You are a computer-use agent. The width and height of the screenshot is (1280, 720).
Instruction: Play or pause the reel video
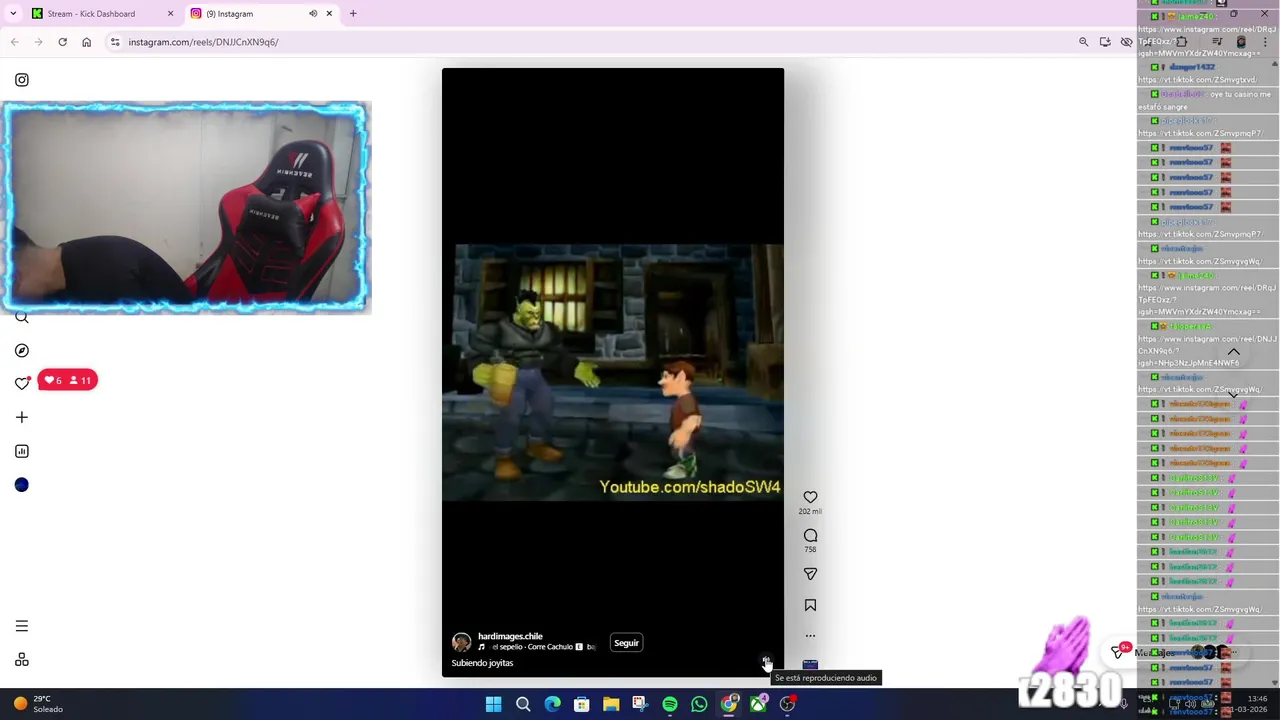coord(613,372)
